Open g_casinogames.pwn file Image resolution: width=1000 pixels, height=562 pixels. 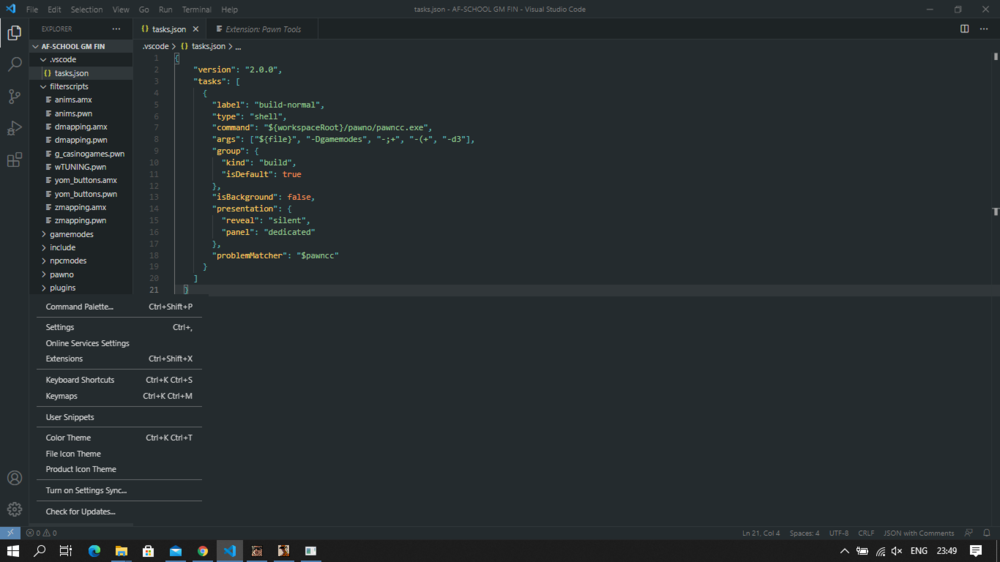[82, 154]
